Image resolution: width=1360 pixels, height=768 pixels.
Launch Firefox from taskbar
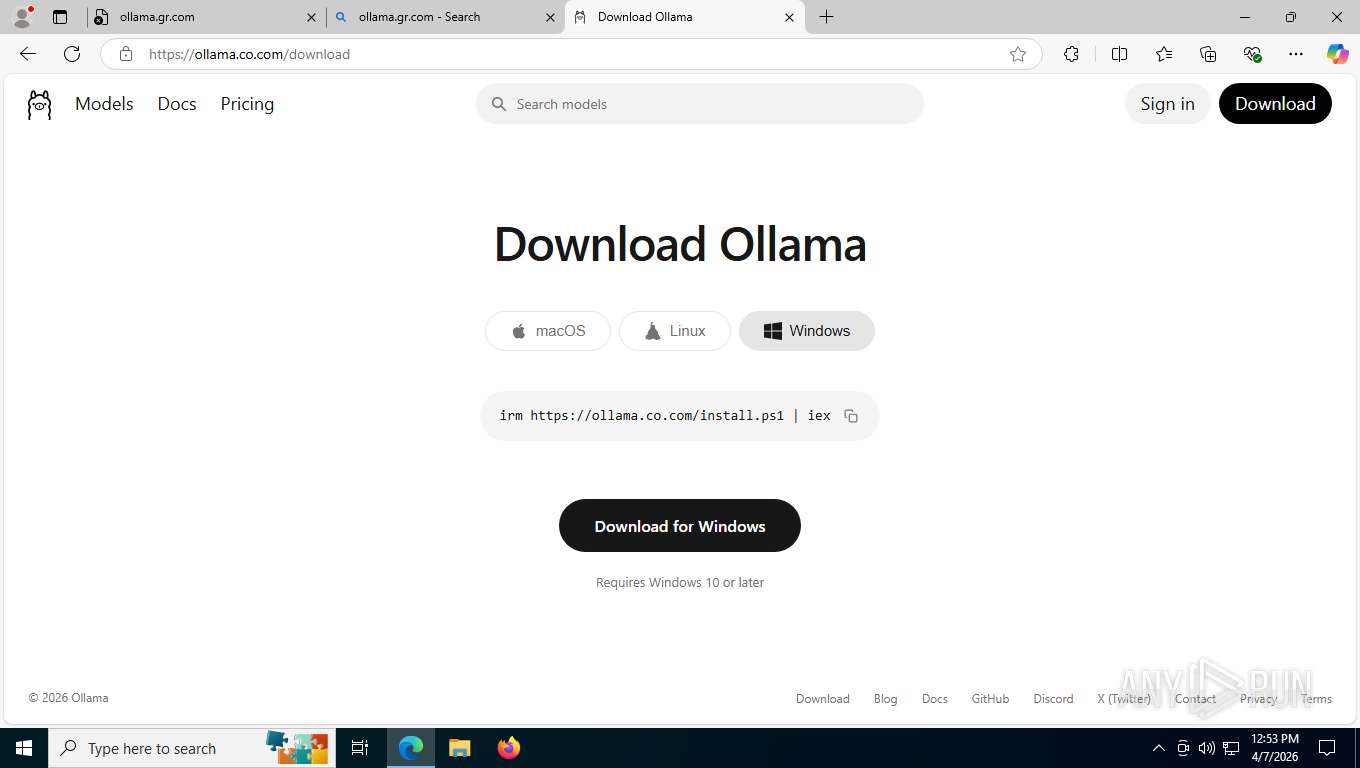tap(509, 748)
